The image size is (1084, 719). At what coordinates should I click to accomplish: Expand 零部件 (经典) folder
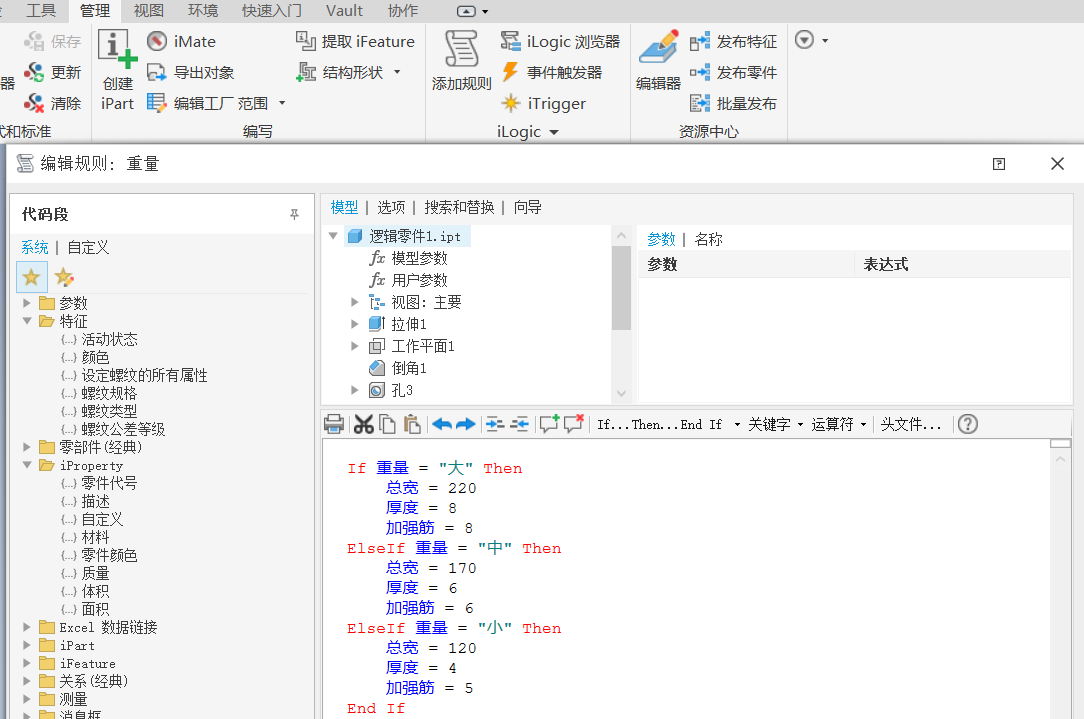pos(26,447)
